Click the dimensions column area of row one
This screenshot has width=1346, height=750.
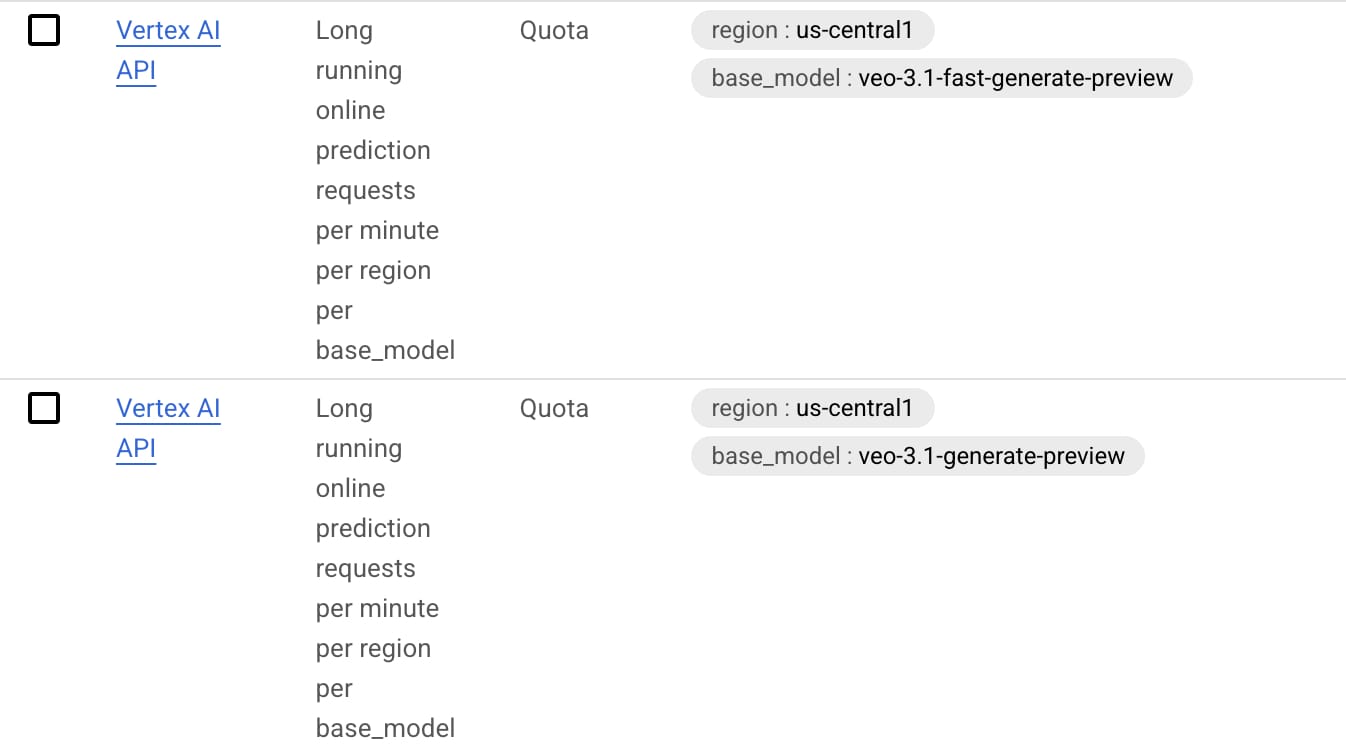click(x=941, y=55)
